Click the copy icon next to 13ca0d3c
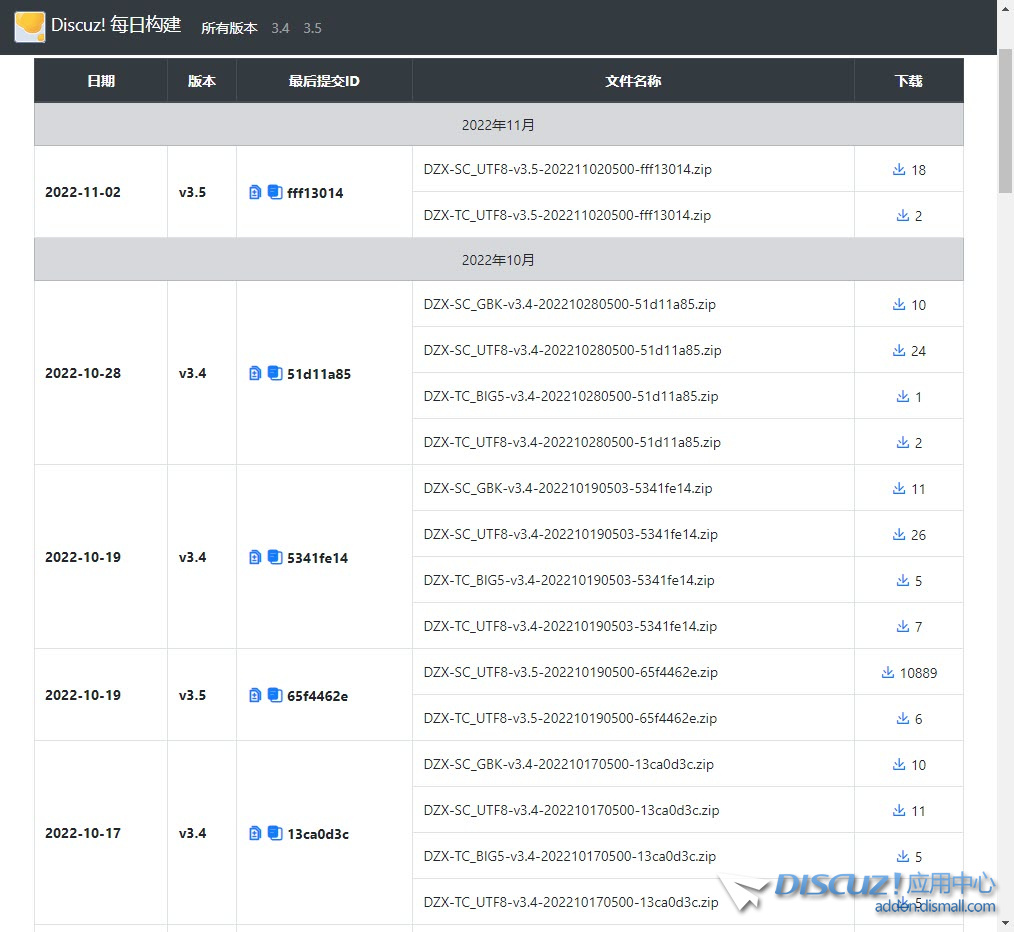1014x932 pixels. coord(275,832)
